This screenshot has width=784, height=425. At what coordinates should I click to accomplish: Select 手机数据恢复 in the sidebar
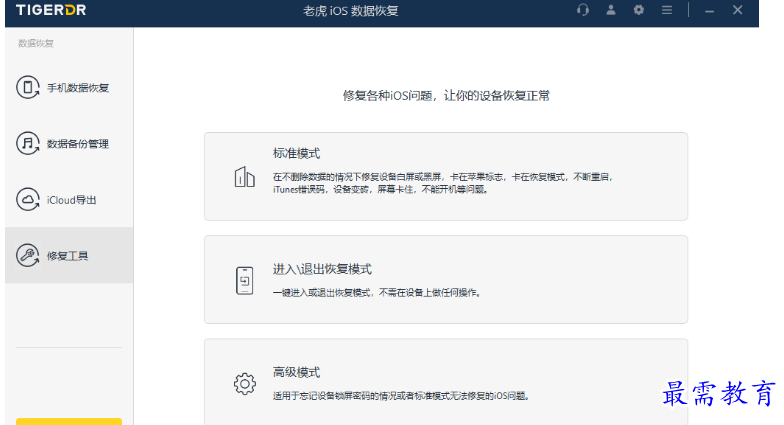point(69,88)
